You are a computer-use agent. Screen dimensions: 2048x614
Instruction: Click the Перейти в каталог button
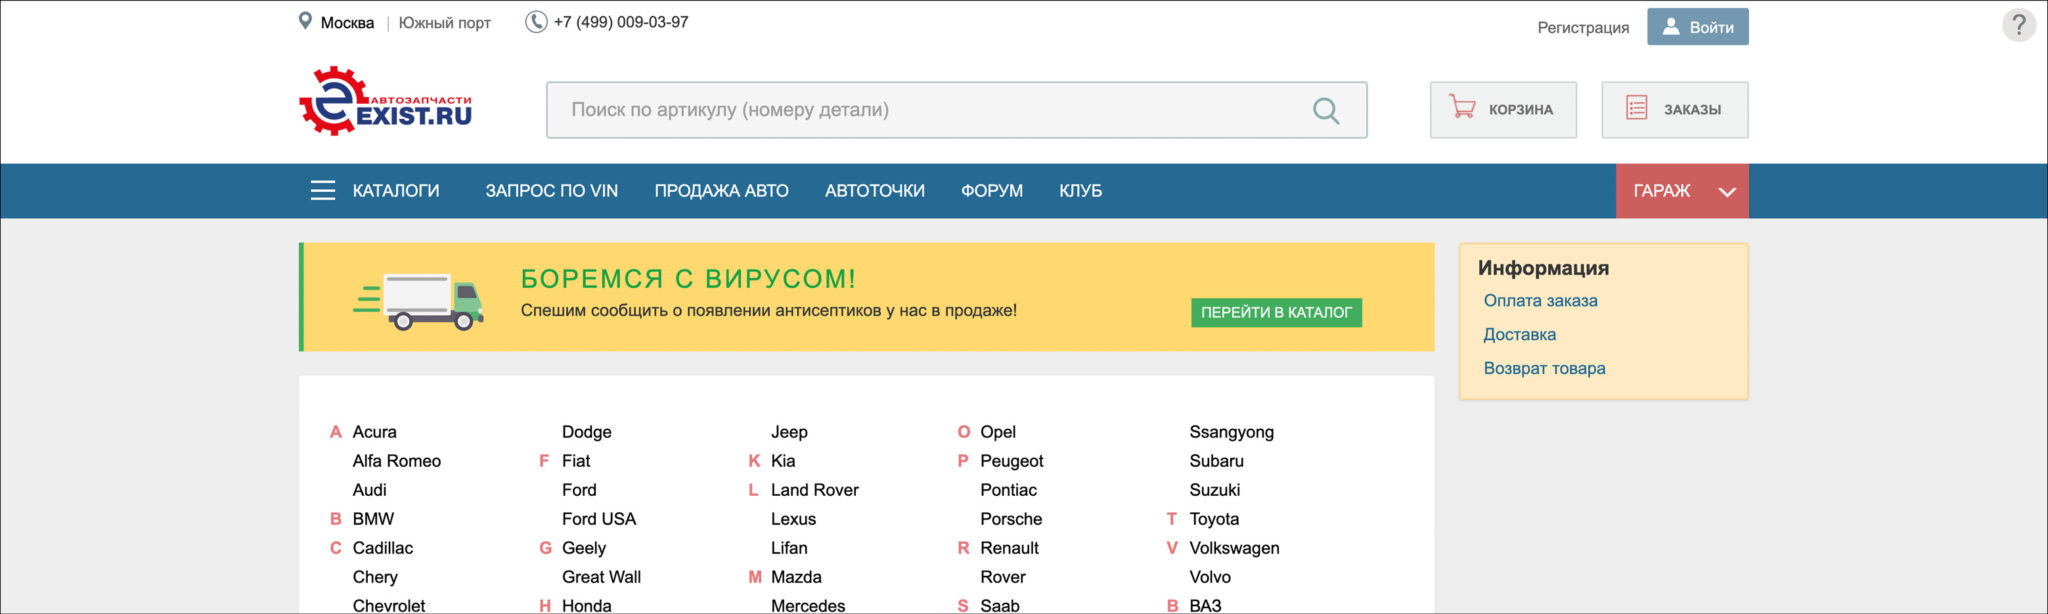coord(1276,313)
